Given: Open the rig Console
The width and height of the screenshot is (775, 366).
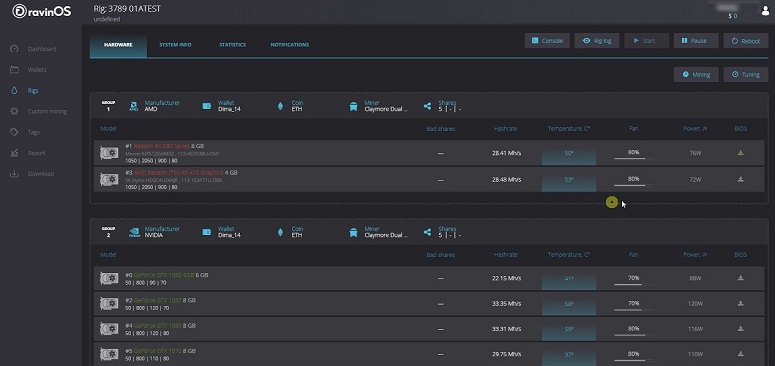Looking at the screenshot, I should coord(547,41).
